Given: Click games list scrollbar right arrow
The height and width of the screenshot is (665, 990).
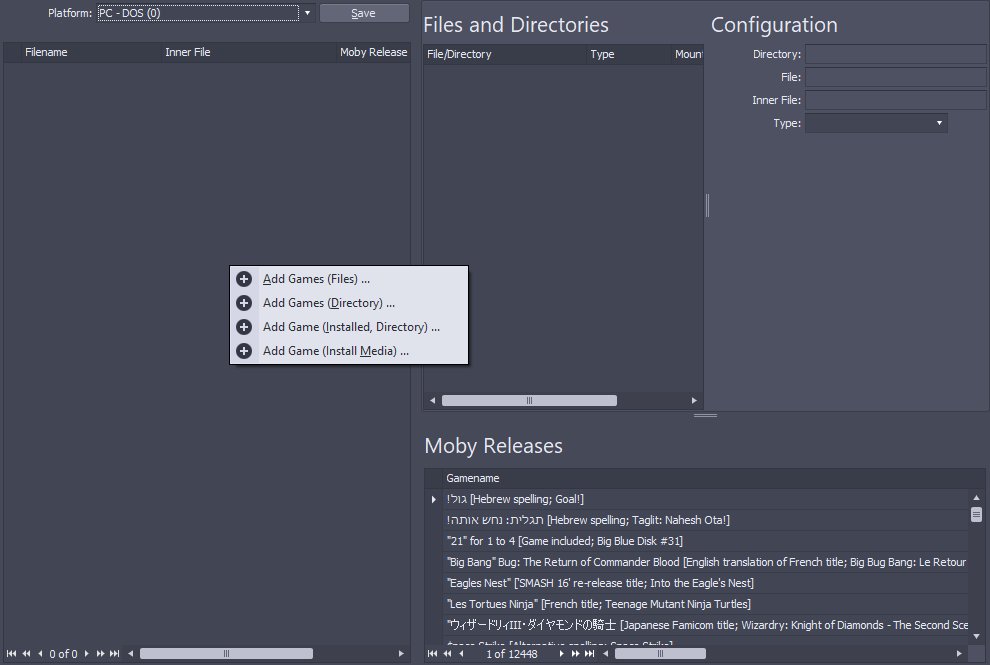Looking at the screenshot, I should coord(401,654).
